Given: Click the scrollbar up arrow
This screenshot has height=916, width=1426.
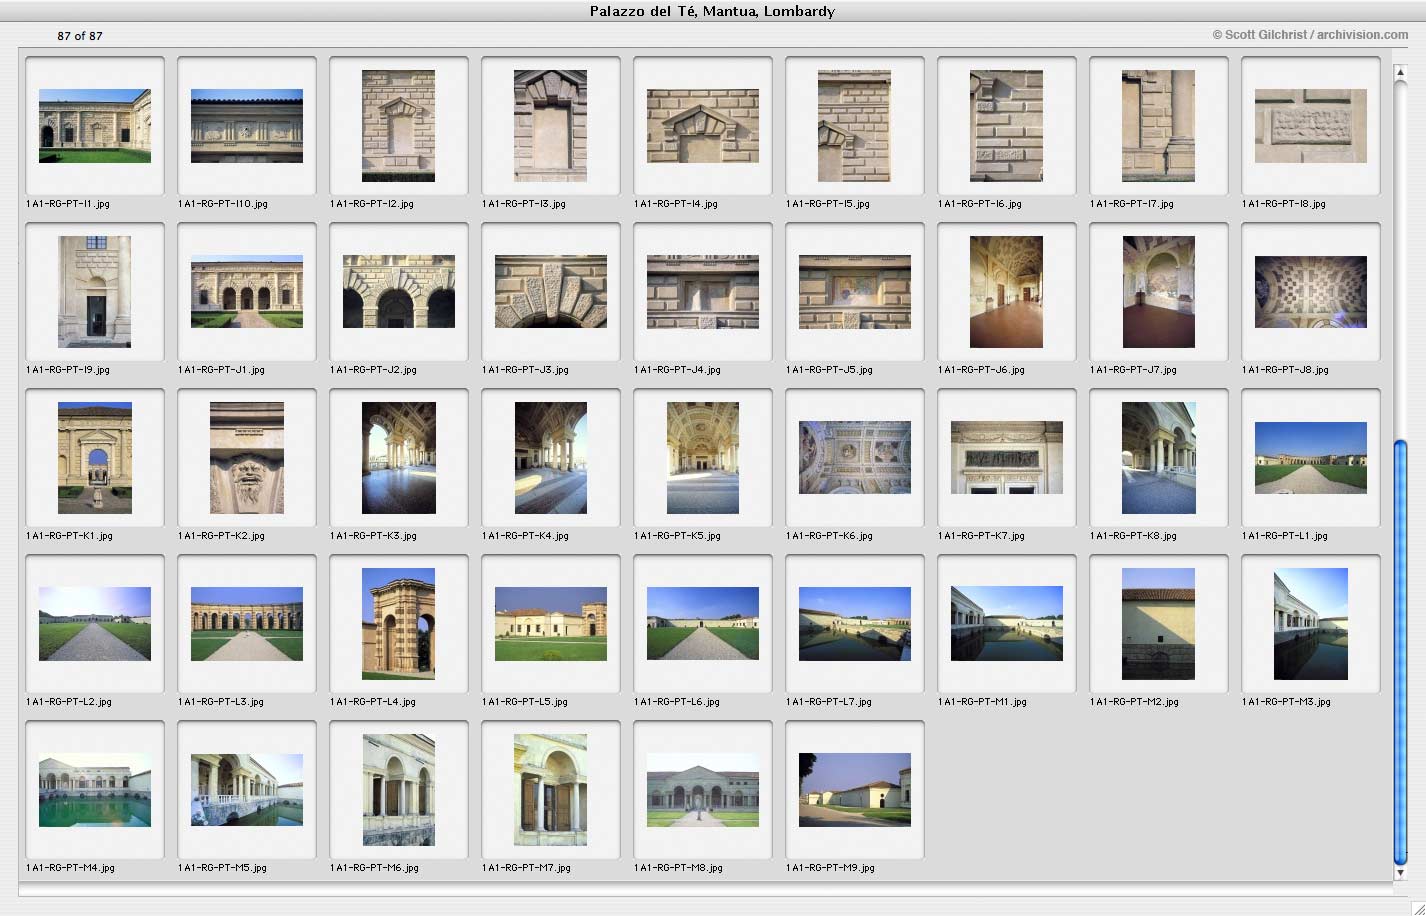Looking at the screenshot, I should (1400, 72).
